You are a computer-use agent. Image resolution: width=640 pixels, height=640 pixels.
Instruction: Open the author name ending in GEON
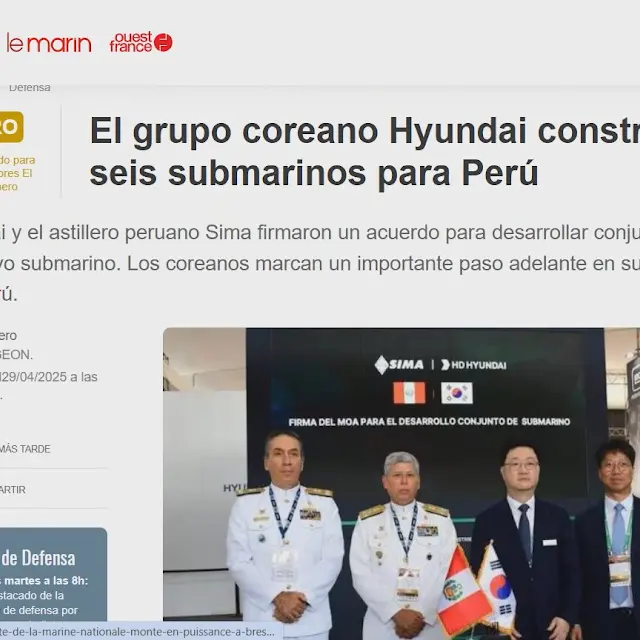[x=16, y=354]
